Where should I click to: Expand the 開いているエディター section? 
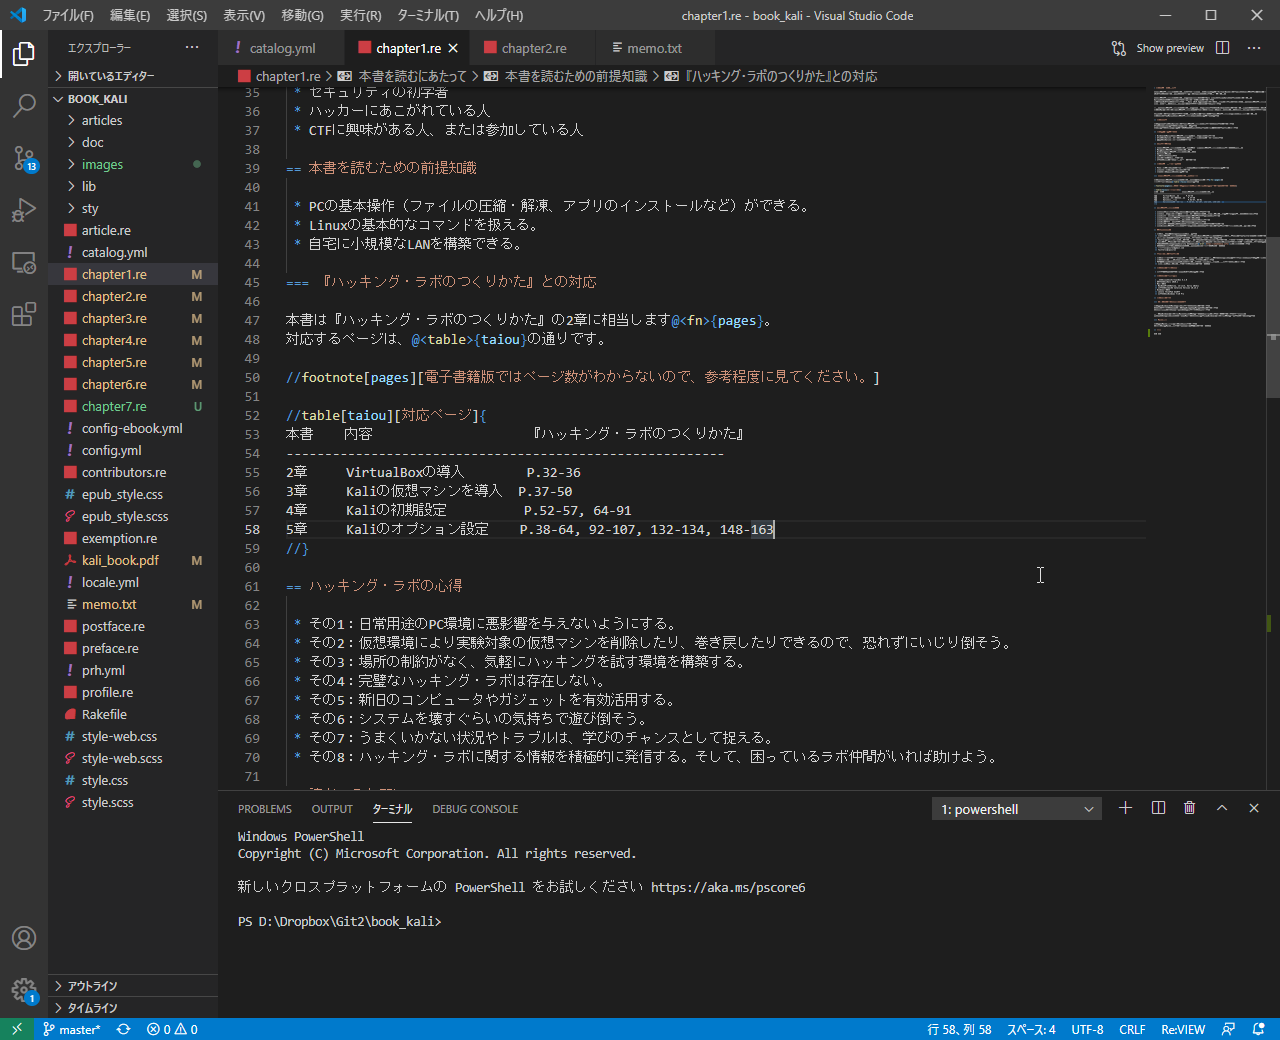coord(133,75)
